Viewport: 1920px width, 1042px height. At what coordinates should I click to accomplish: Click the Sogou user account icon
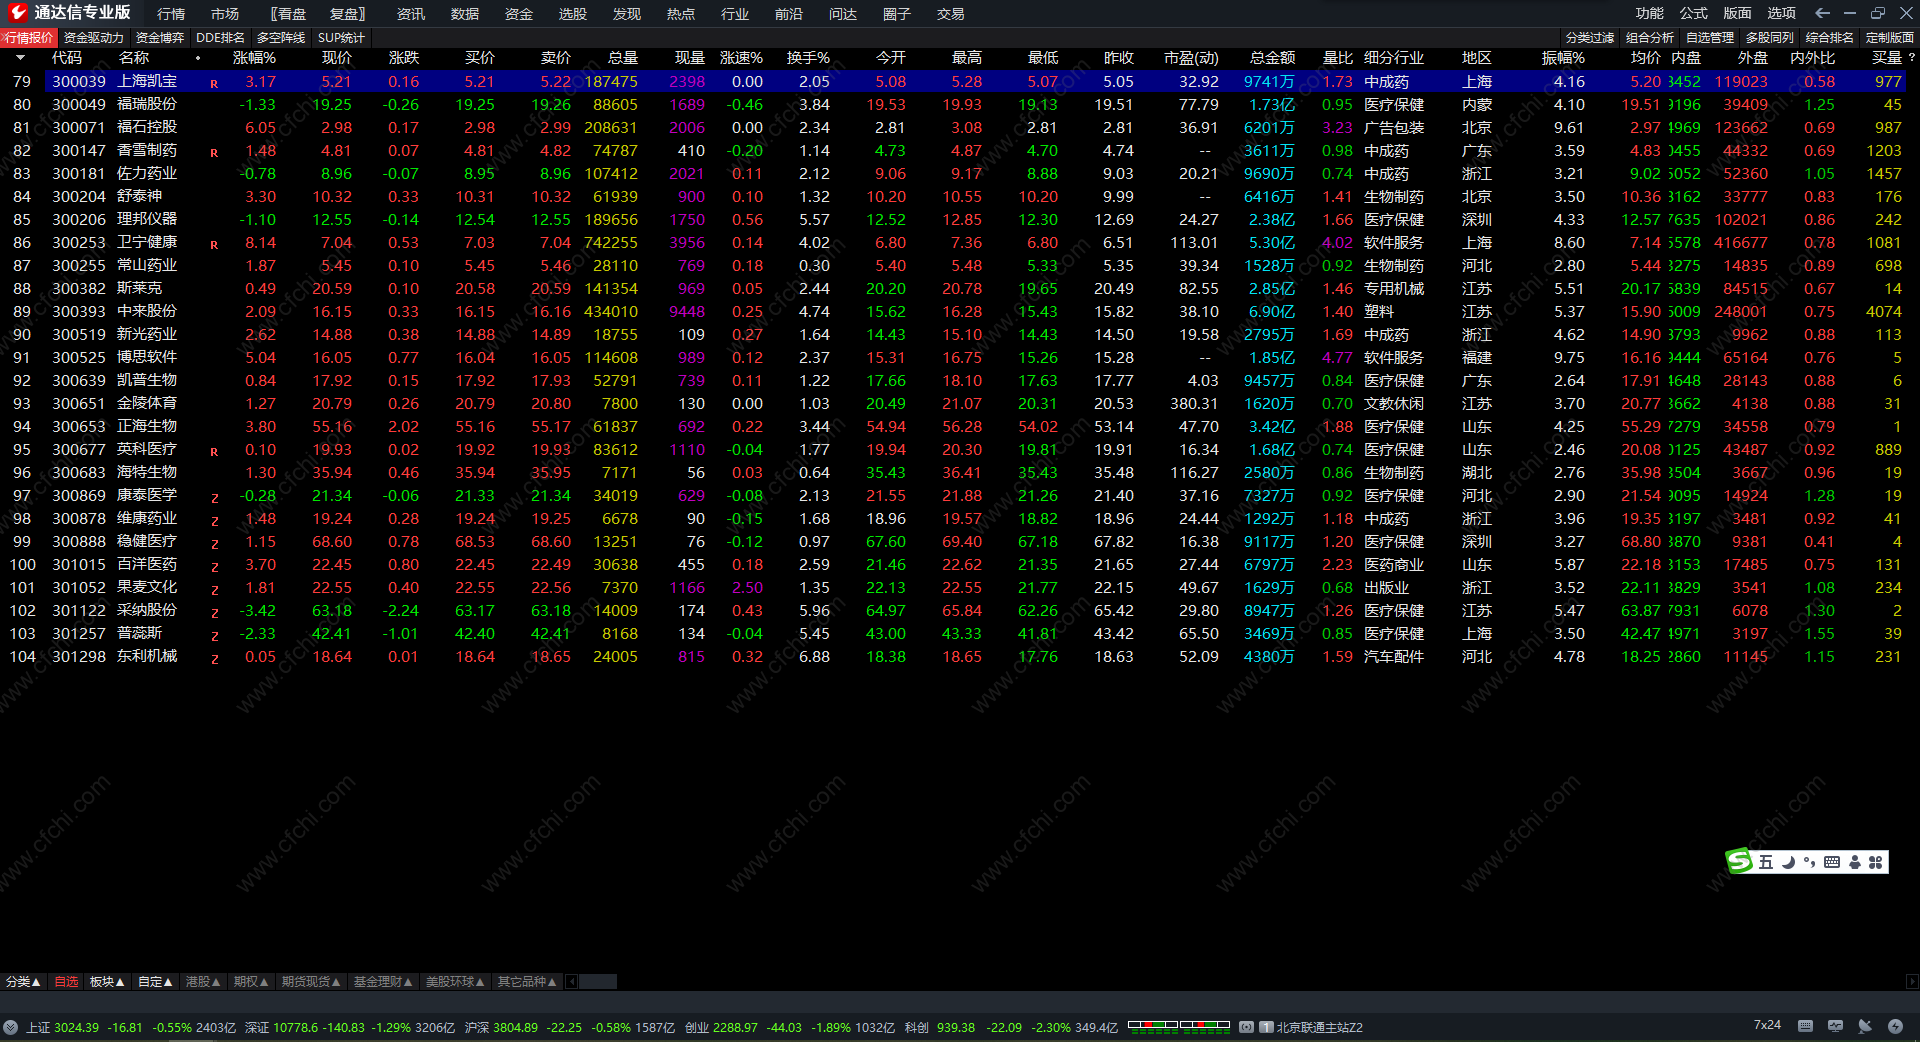(1855, 862)
